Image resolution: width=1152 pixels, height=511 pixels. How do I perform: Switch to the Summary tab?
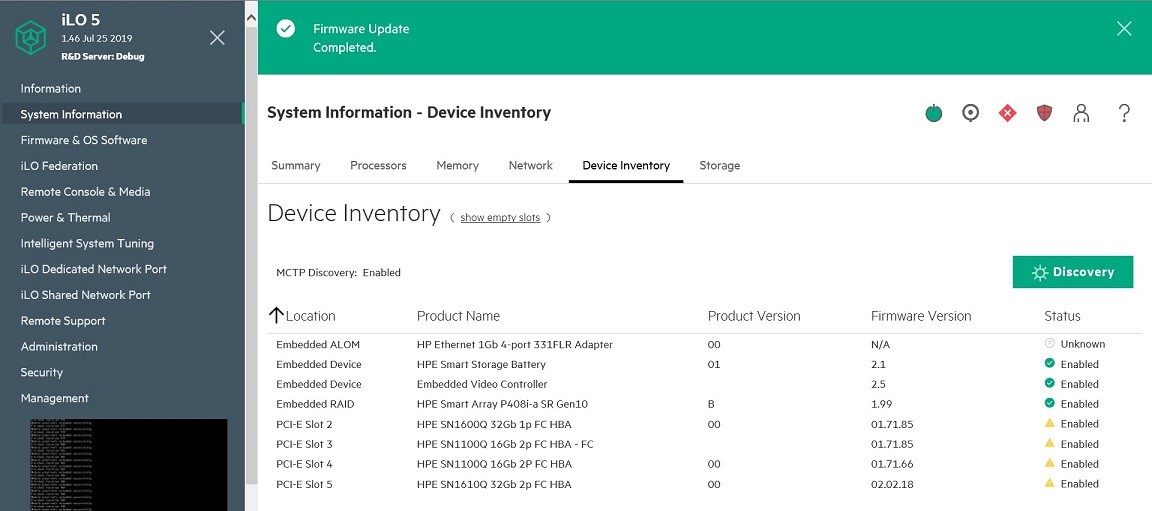295,165
